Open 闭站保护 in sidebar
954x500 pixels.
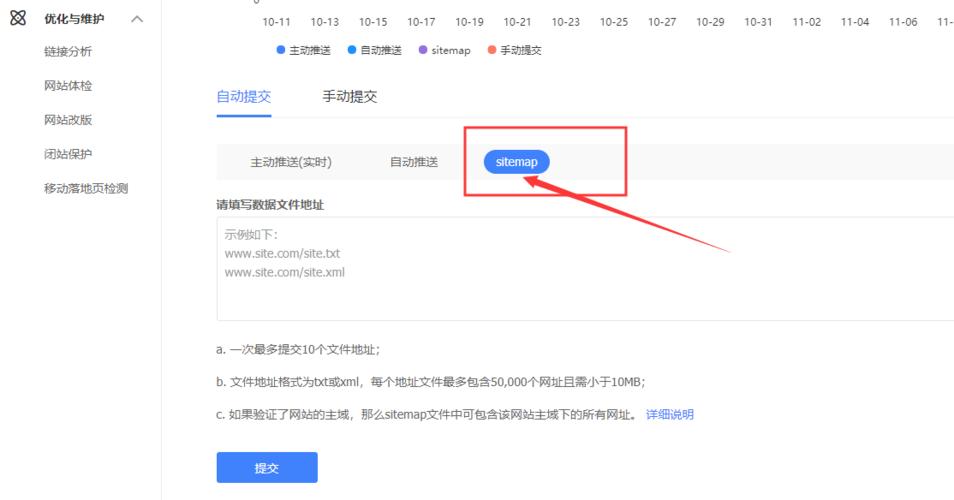pyautogui.click(x=68, y=154)
